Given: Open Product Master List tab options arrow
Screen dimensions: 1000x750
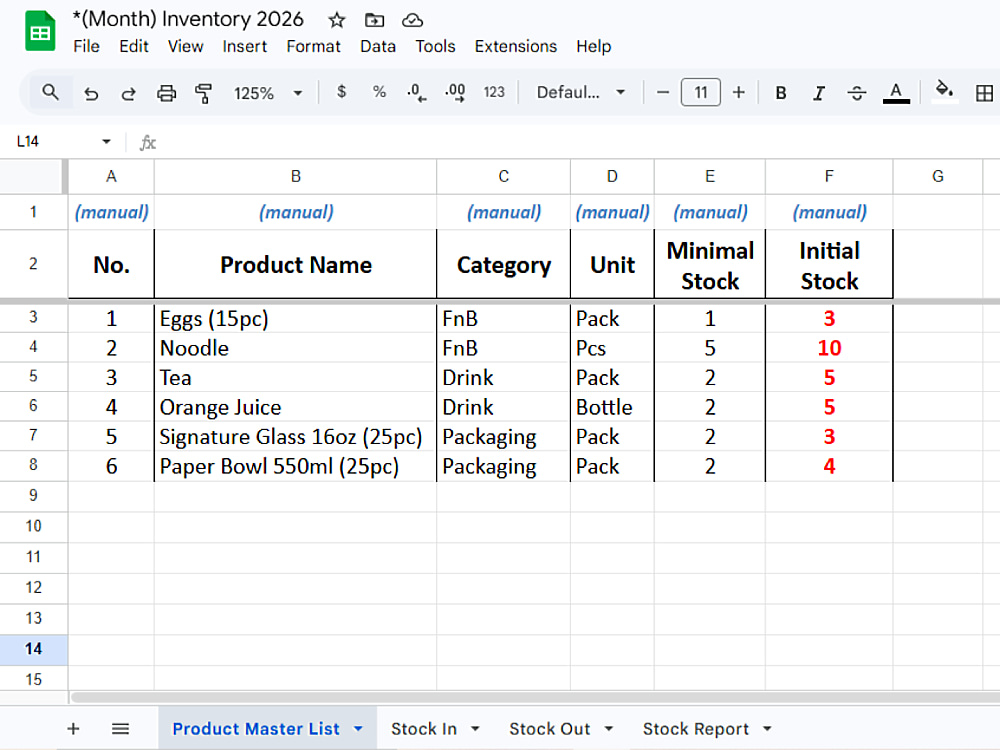Looking at the screenshot, I should tap(358, 728).
